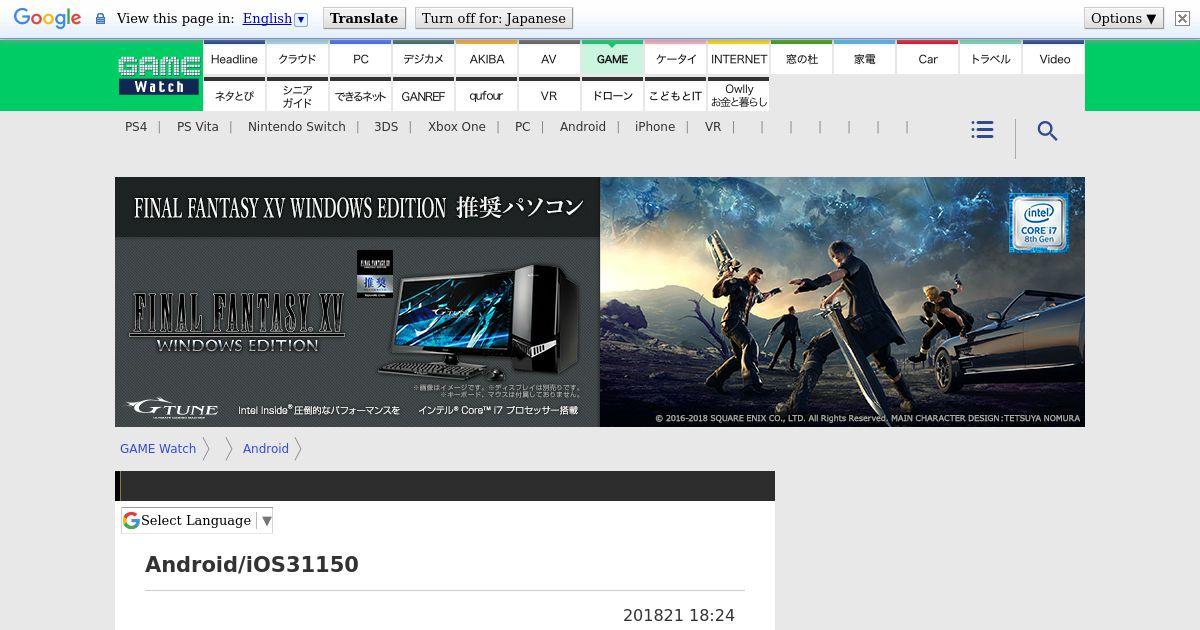
Task: Click the Android/iOS31150 article title
Action: [252, 564]
